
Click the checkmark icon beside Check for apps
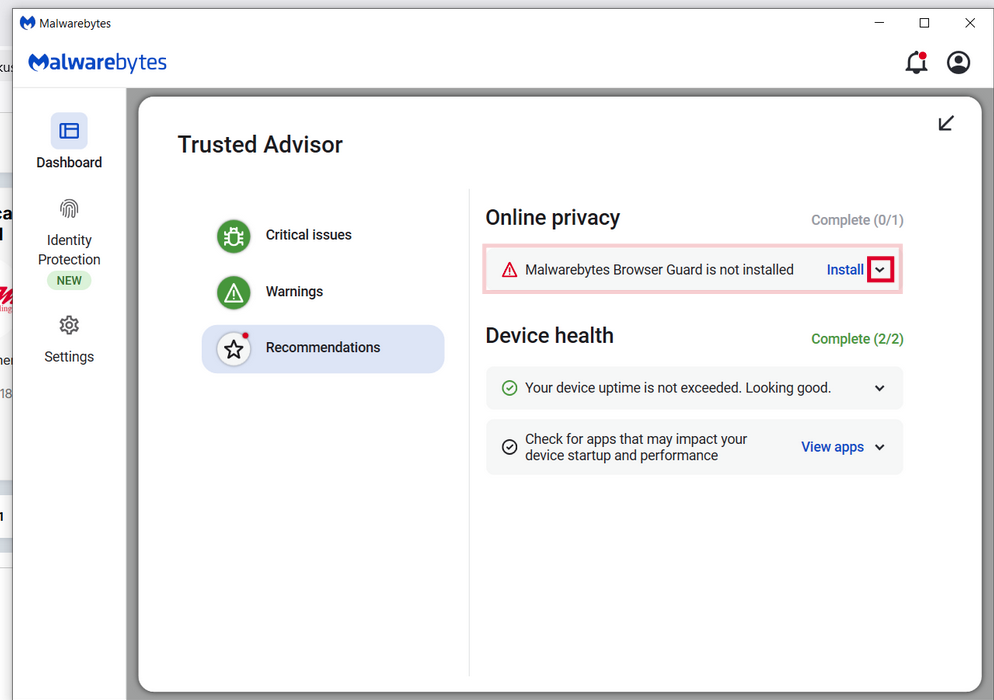point(509,447)
